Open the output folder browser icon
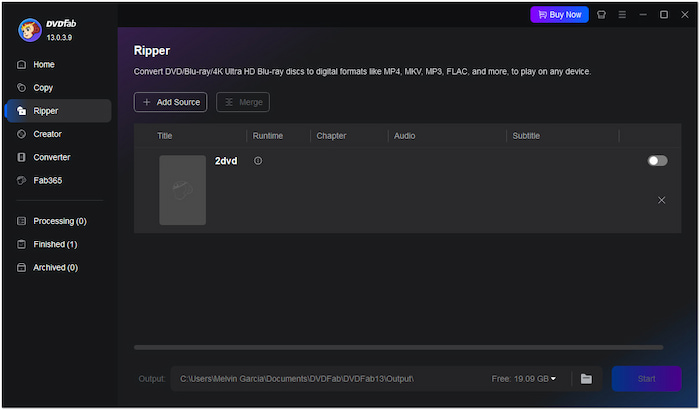Viewport: 700px width, 410px height. [586, 379]
